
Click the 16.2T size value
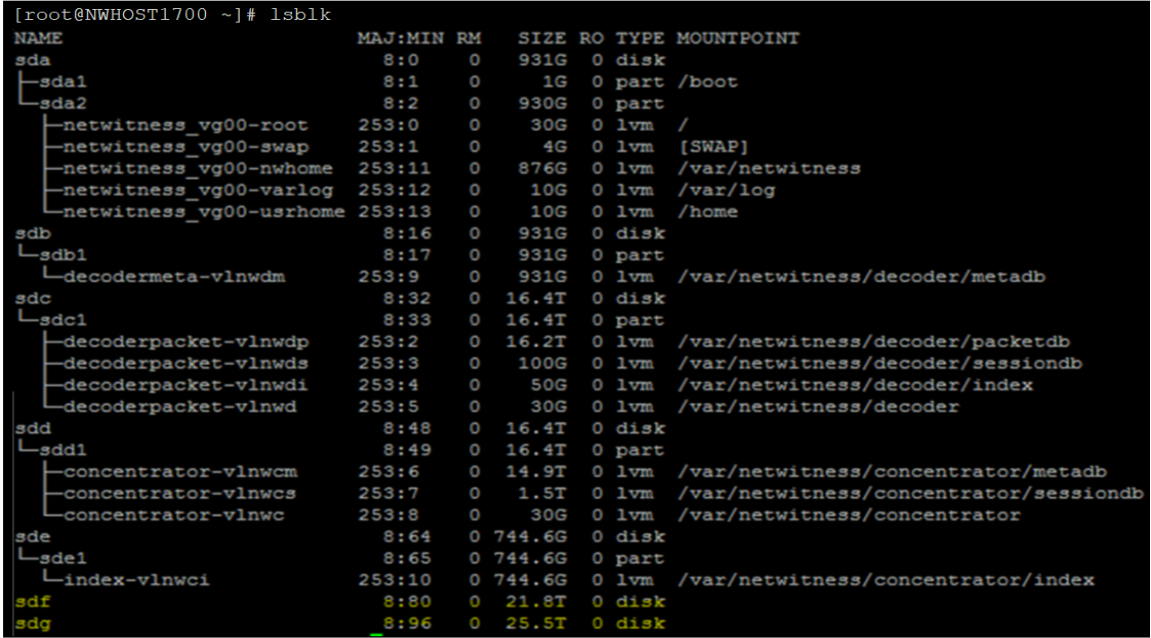coord(536,341)
